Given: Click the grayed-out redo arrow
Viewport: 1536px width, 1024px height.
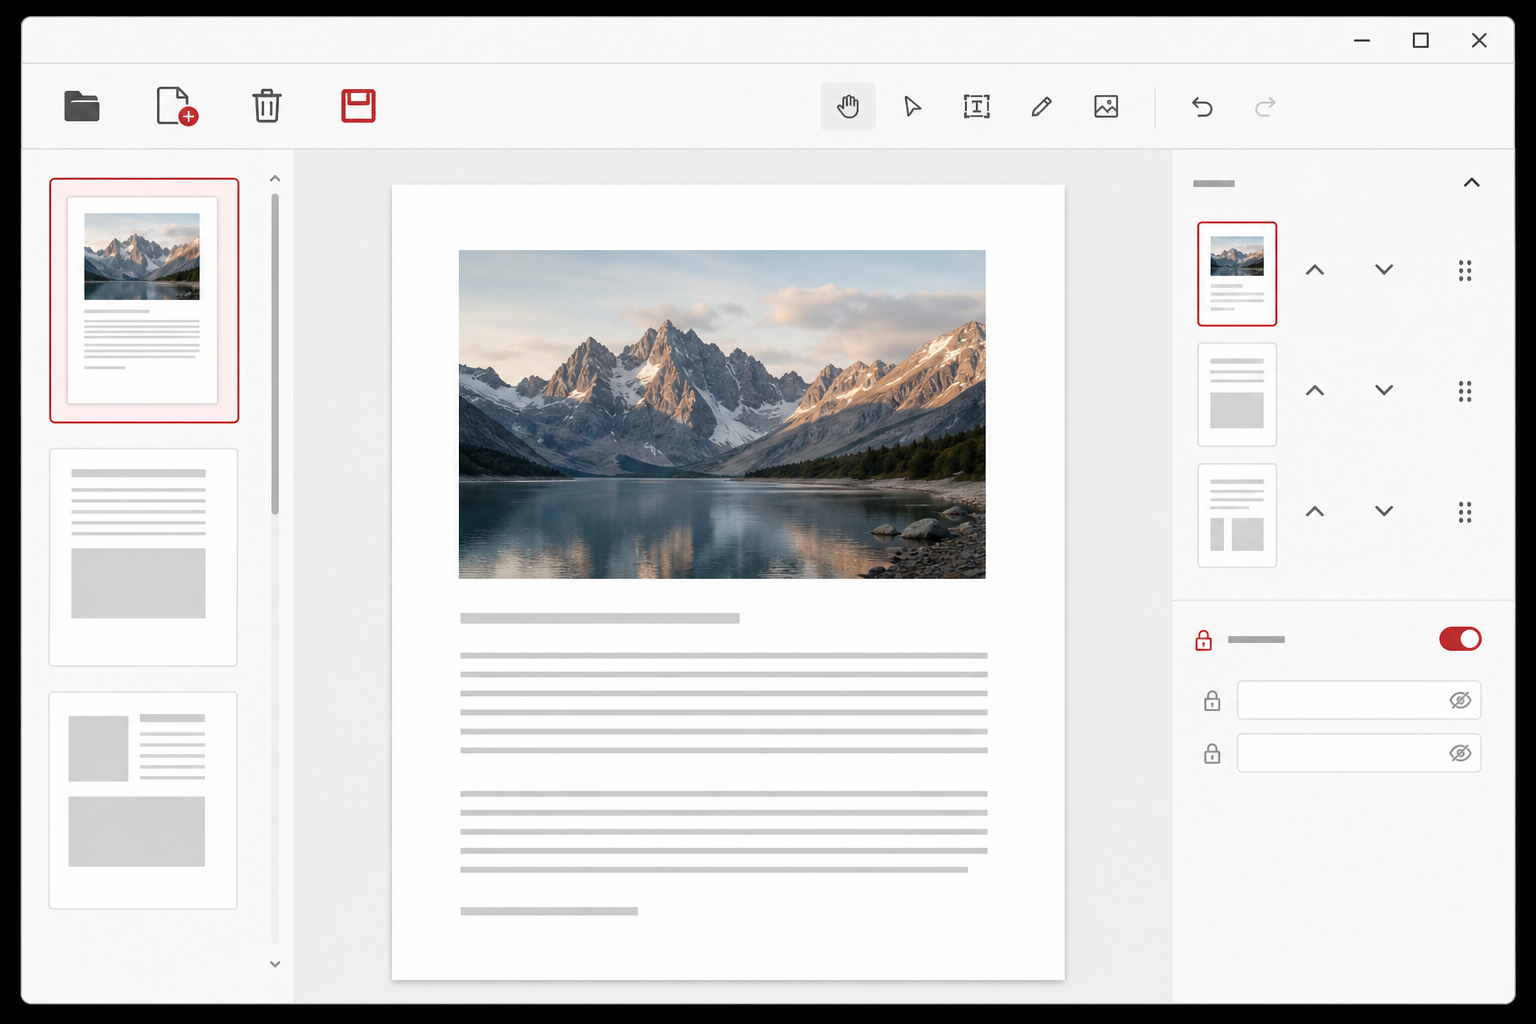Looking at the screenshot, I should (x=1265, y=107).
